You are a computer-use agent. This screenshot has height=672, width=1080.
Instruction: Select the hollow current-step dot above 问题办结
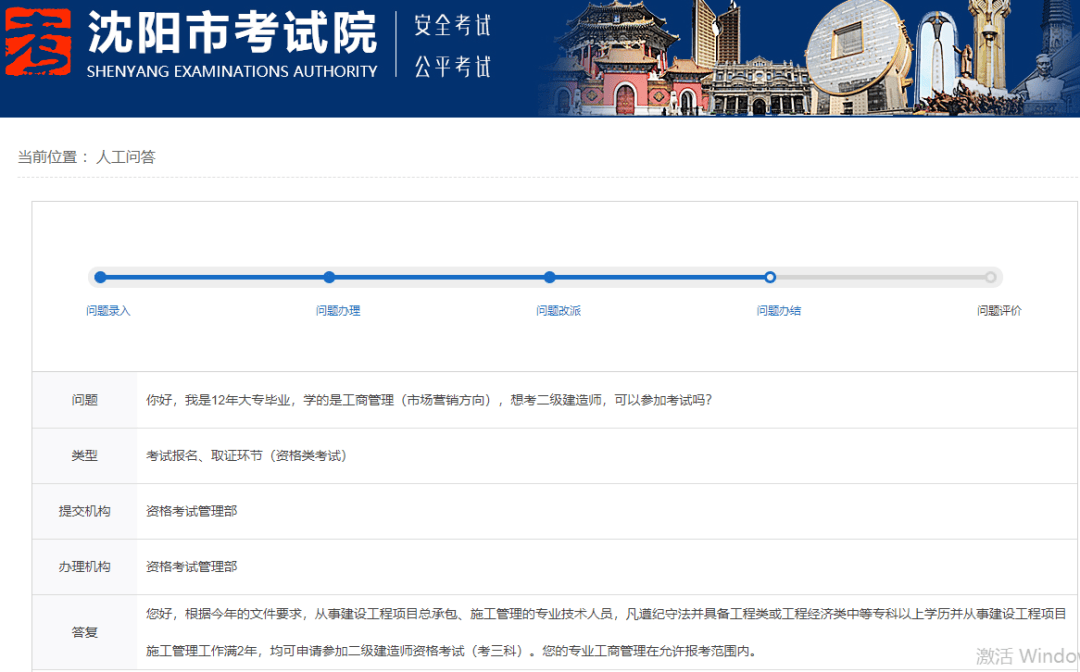770,277
